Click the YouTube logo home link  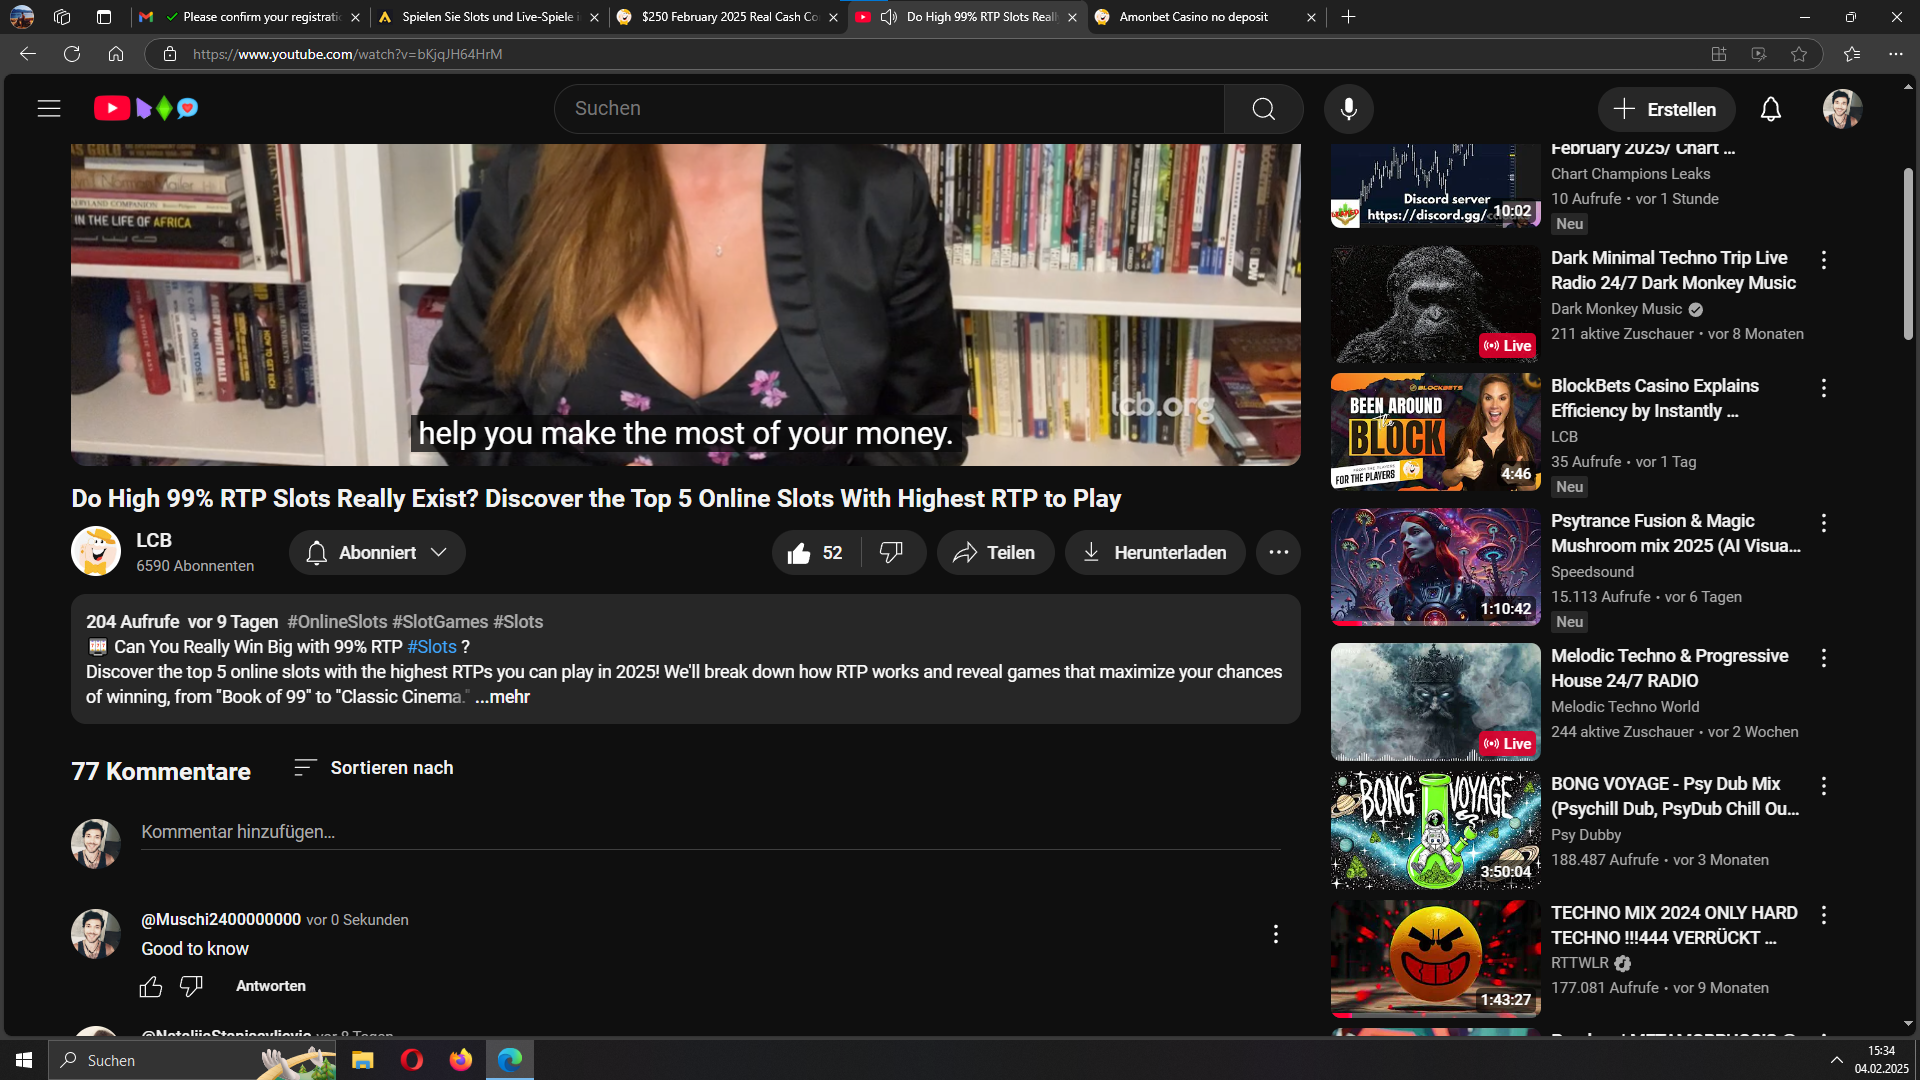(x=146, y=108)
